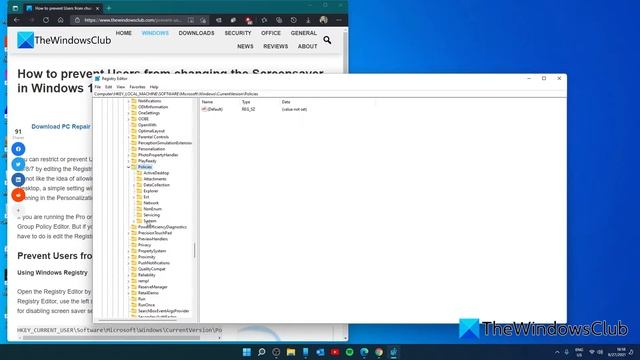The height and width of the screenshot is (360, 640).
Task: Select the Explorer key under Policies
Action: (x=151, y=191)
